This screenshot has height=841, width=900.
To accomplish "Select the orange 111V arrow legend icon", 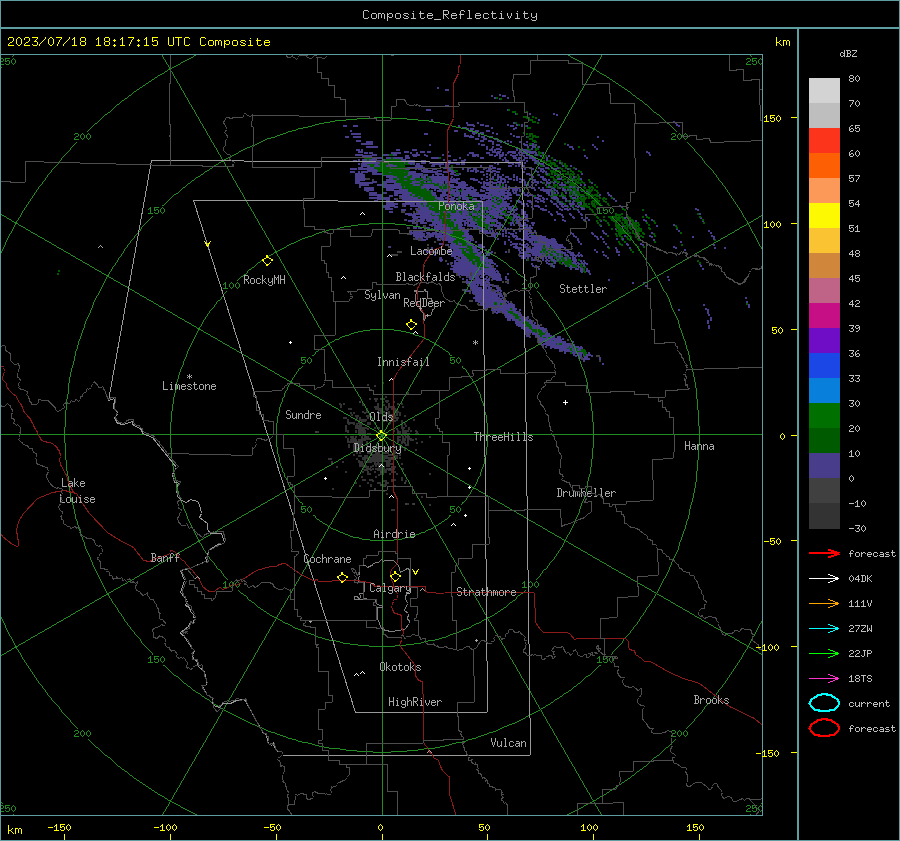I will 824,603.
